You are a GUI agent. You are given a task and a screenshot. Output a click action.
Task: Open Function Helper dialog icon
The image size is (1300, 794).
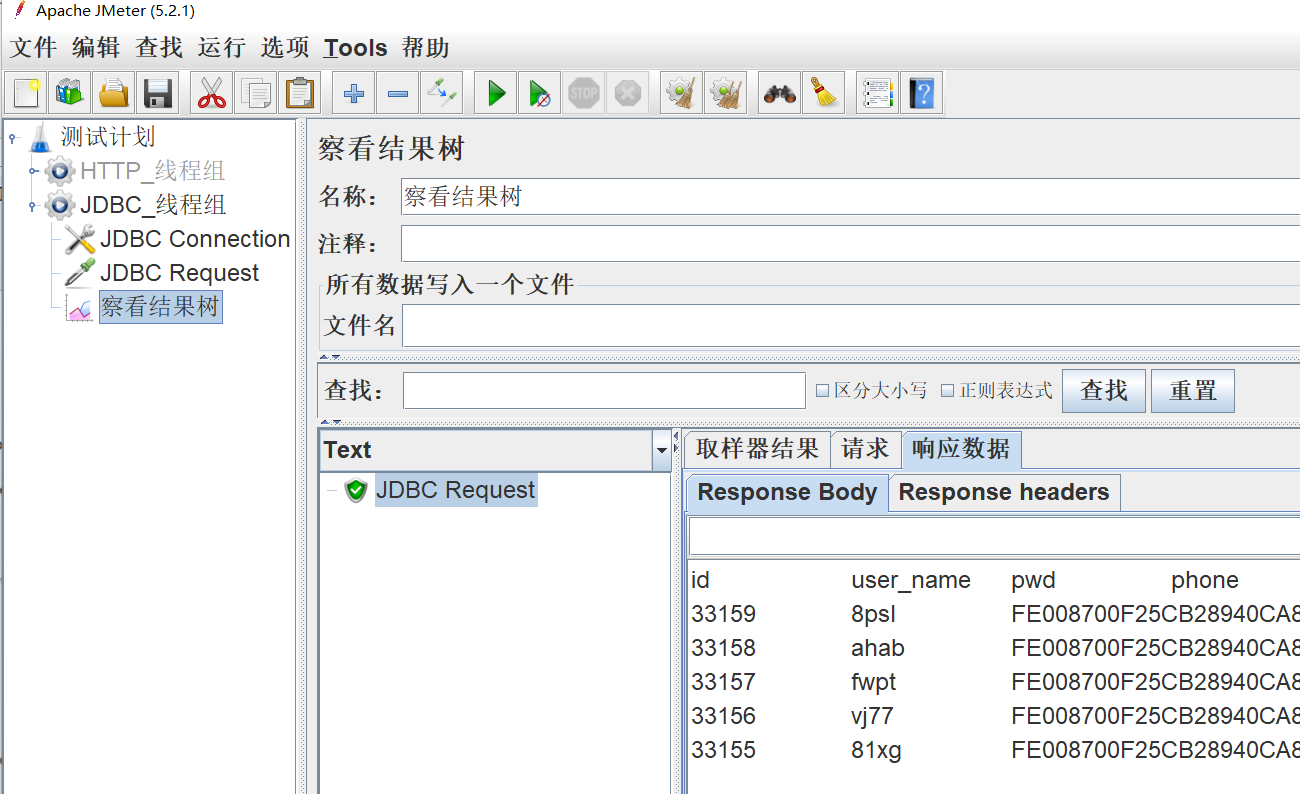pyautogui.click(x=877, y=94)
